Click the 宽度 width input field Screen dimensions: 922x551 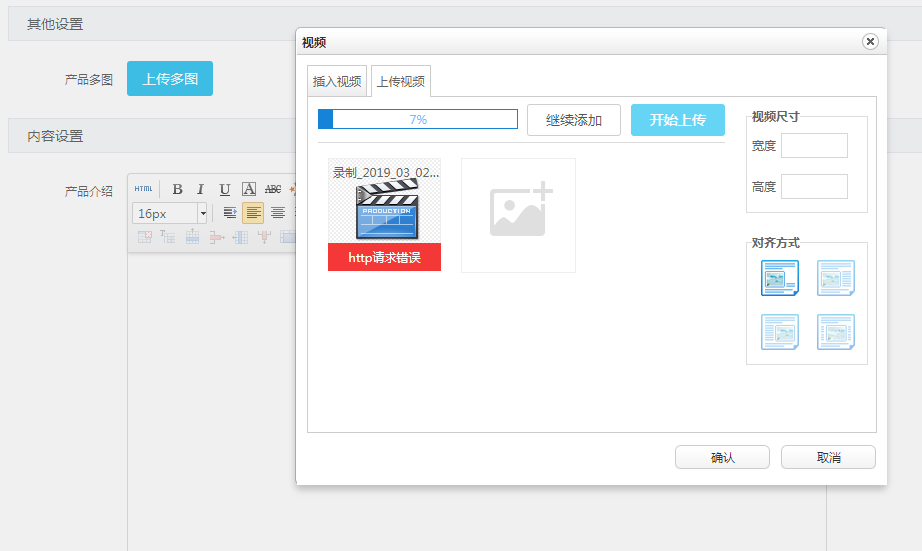tap(814, 146)
